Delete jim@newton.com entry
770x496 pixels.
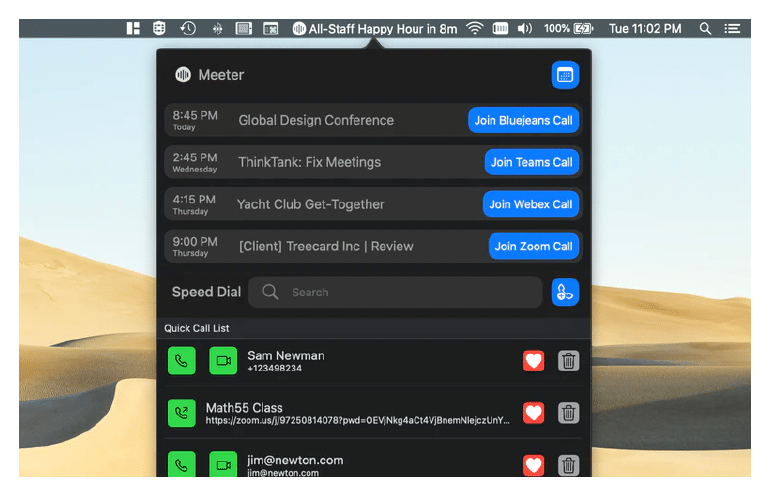(568, 466)
